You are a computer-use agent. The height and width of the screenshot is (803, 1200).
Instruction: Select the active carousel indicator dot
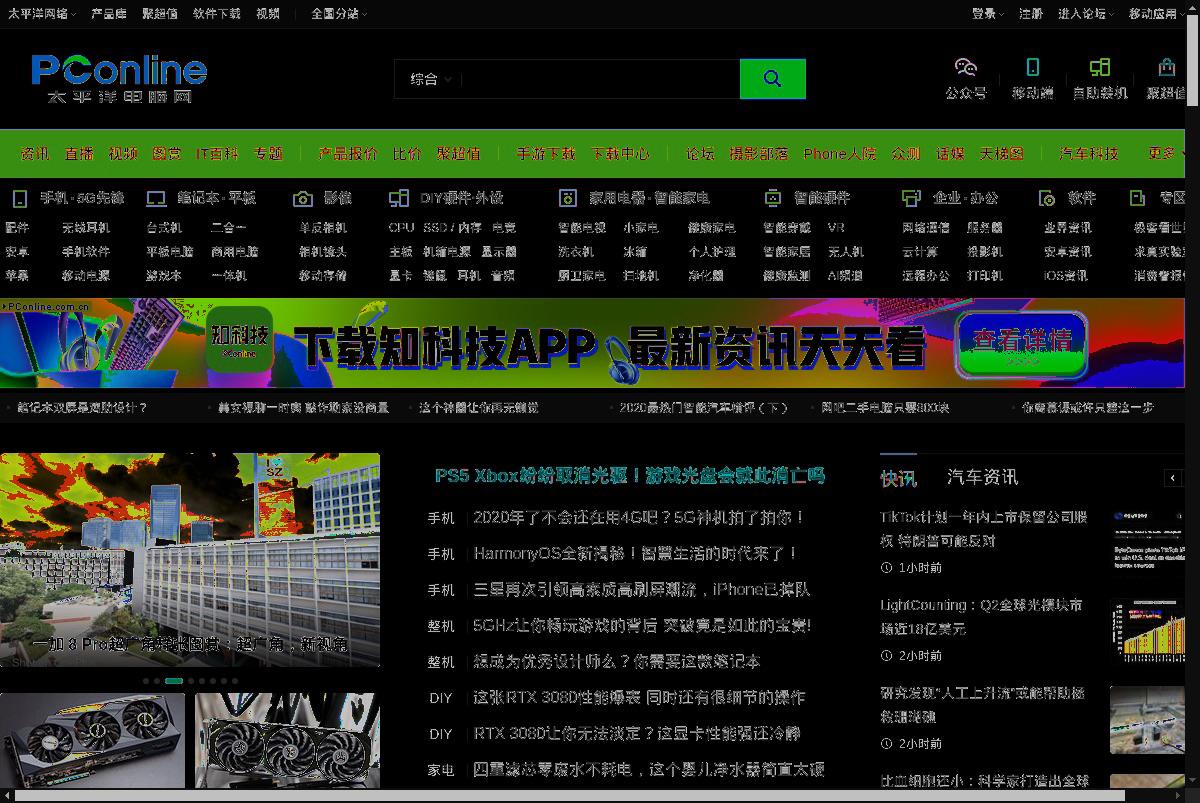174,681
